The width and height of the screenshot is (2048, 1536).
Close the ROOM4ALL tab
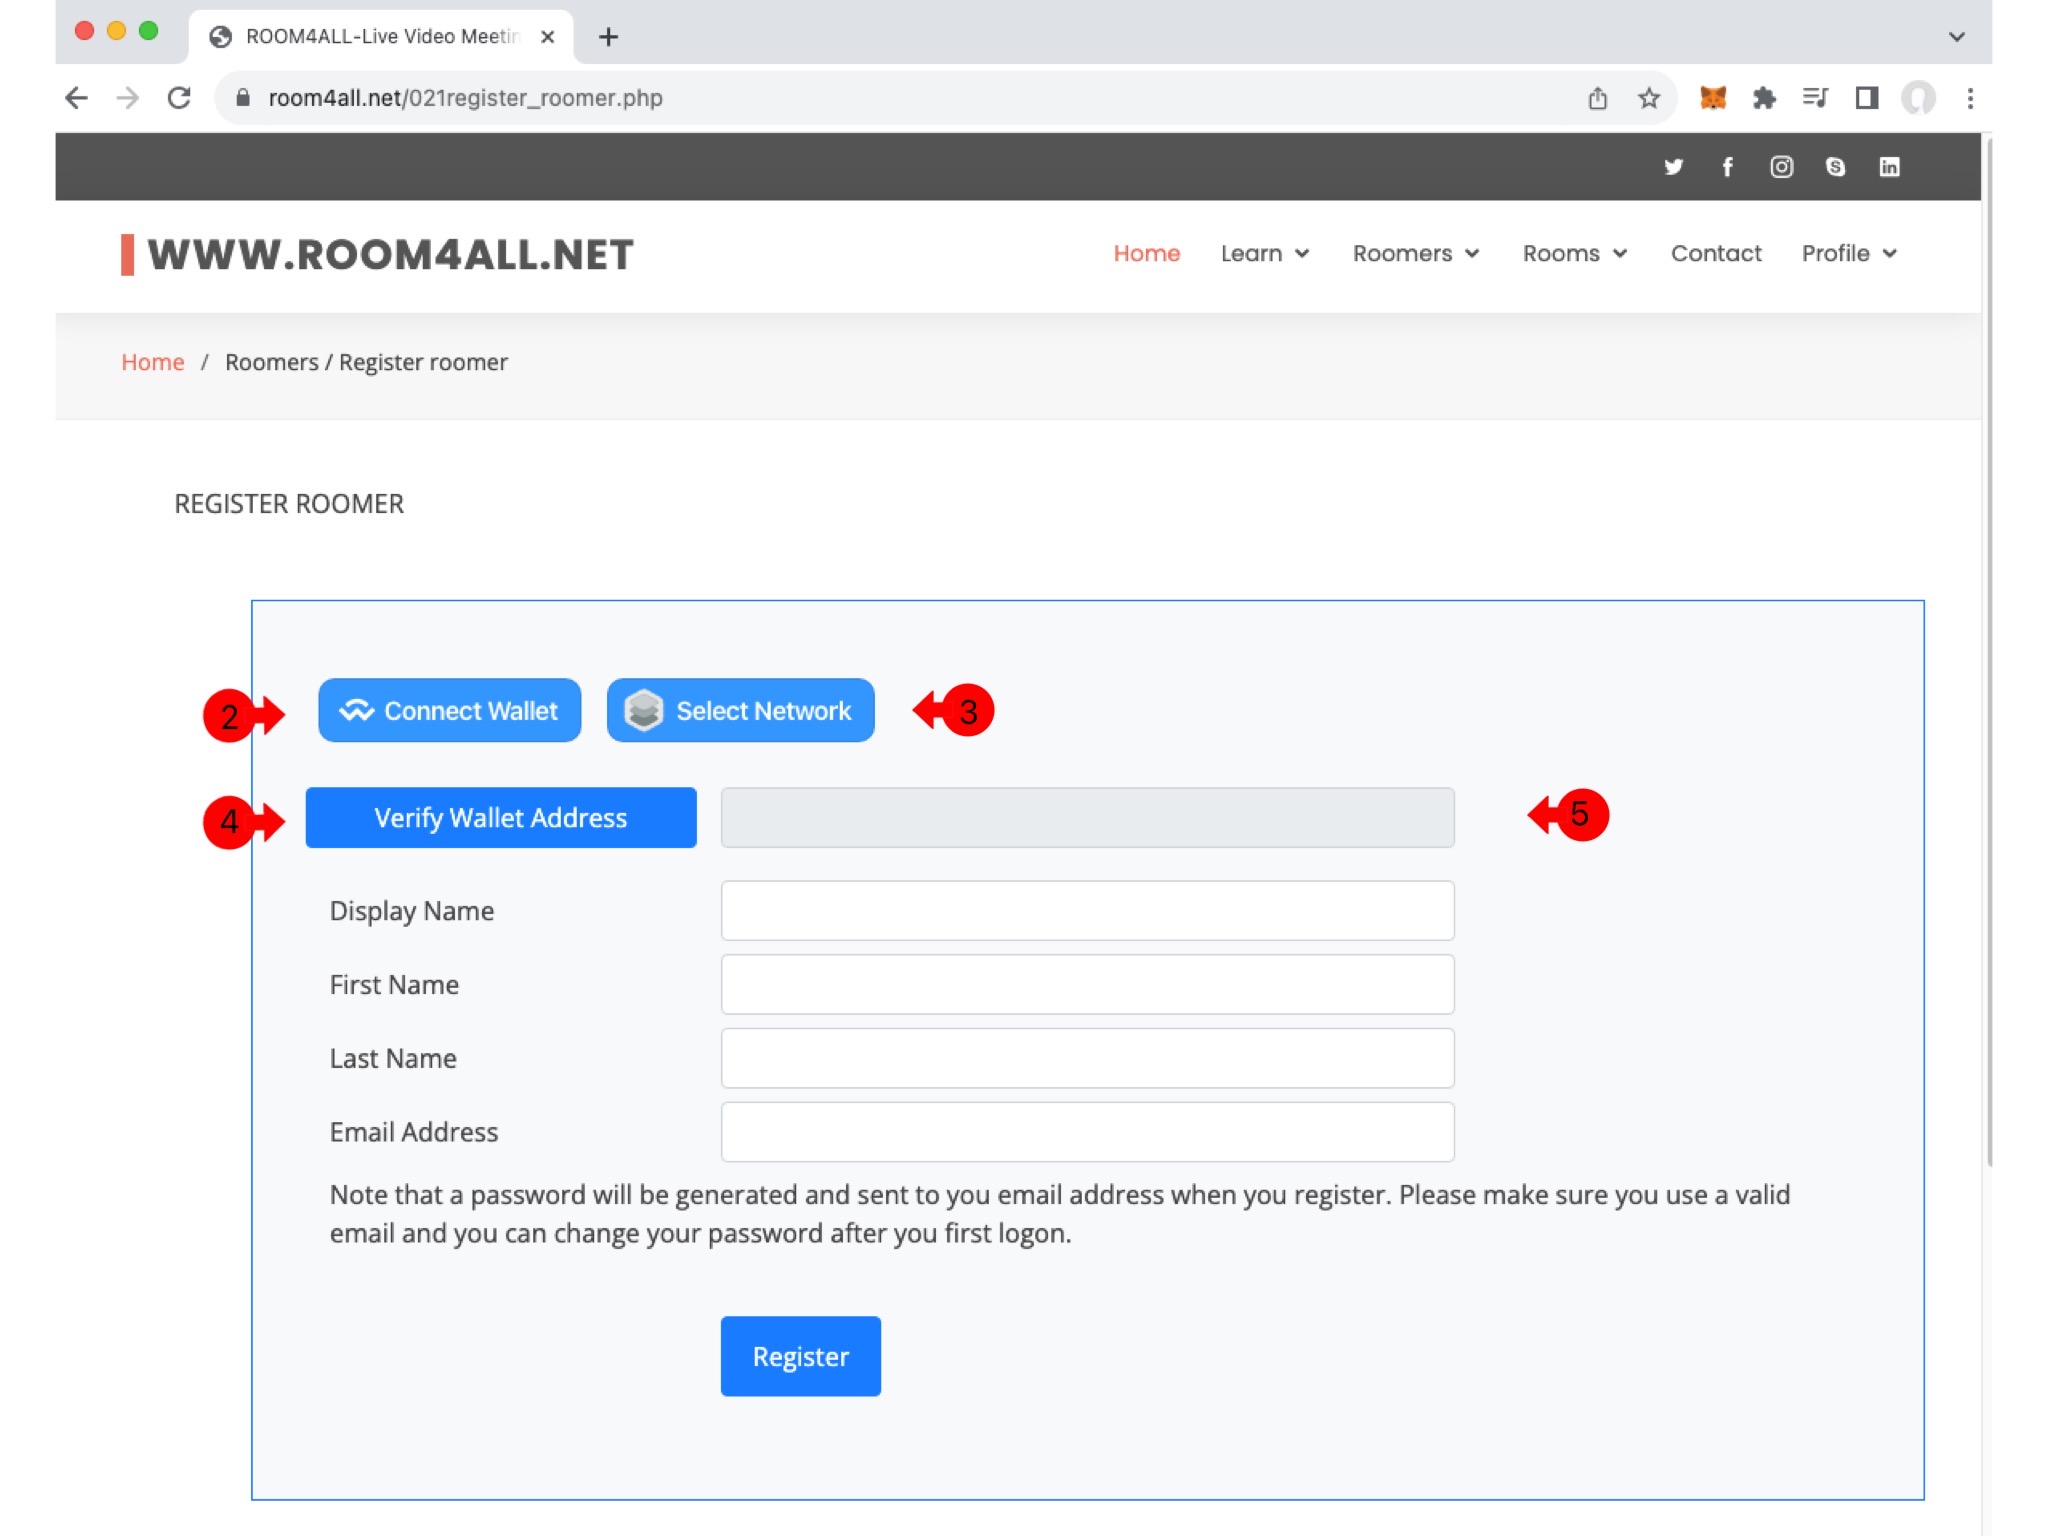pyautogui.click(x=547, y=37)
